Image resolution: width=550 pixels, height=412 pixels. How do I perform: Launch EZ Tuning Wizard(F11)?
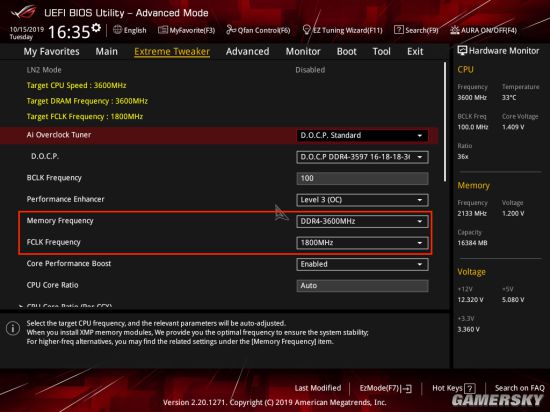[x=342, y=30]
